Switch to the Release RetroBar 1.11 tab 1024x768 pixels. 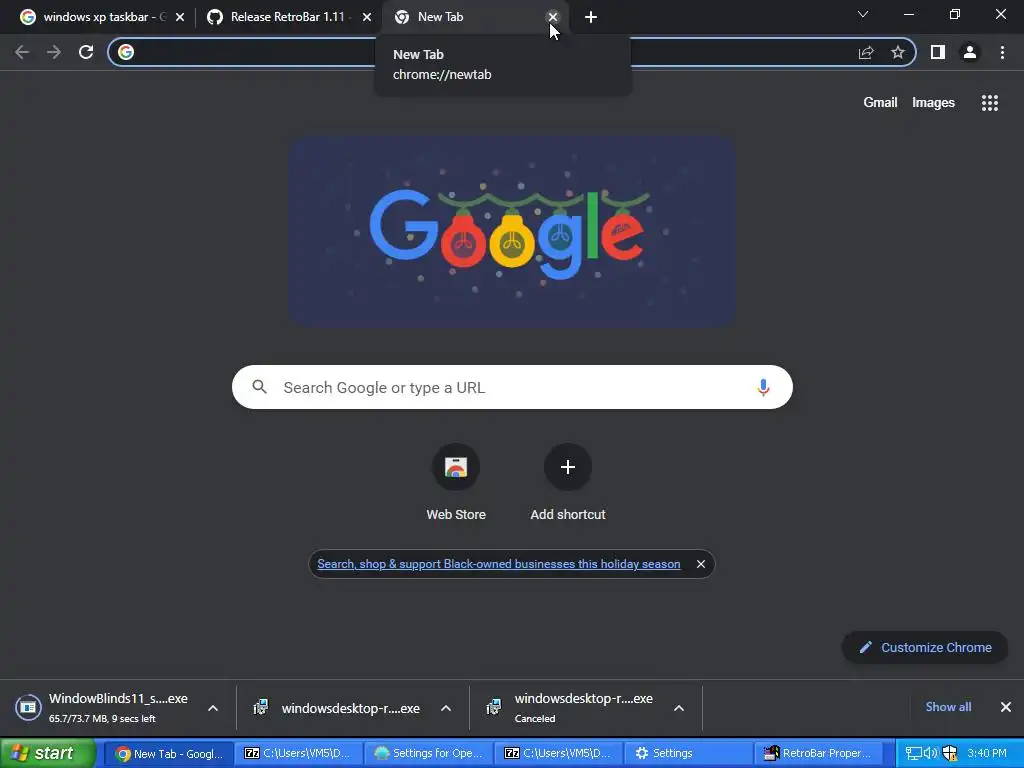(x=287, y=17)
